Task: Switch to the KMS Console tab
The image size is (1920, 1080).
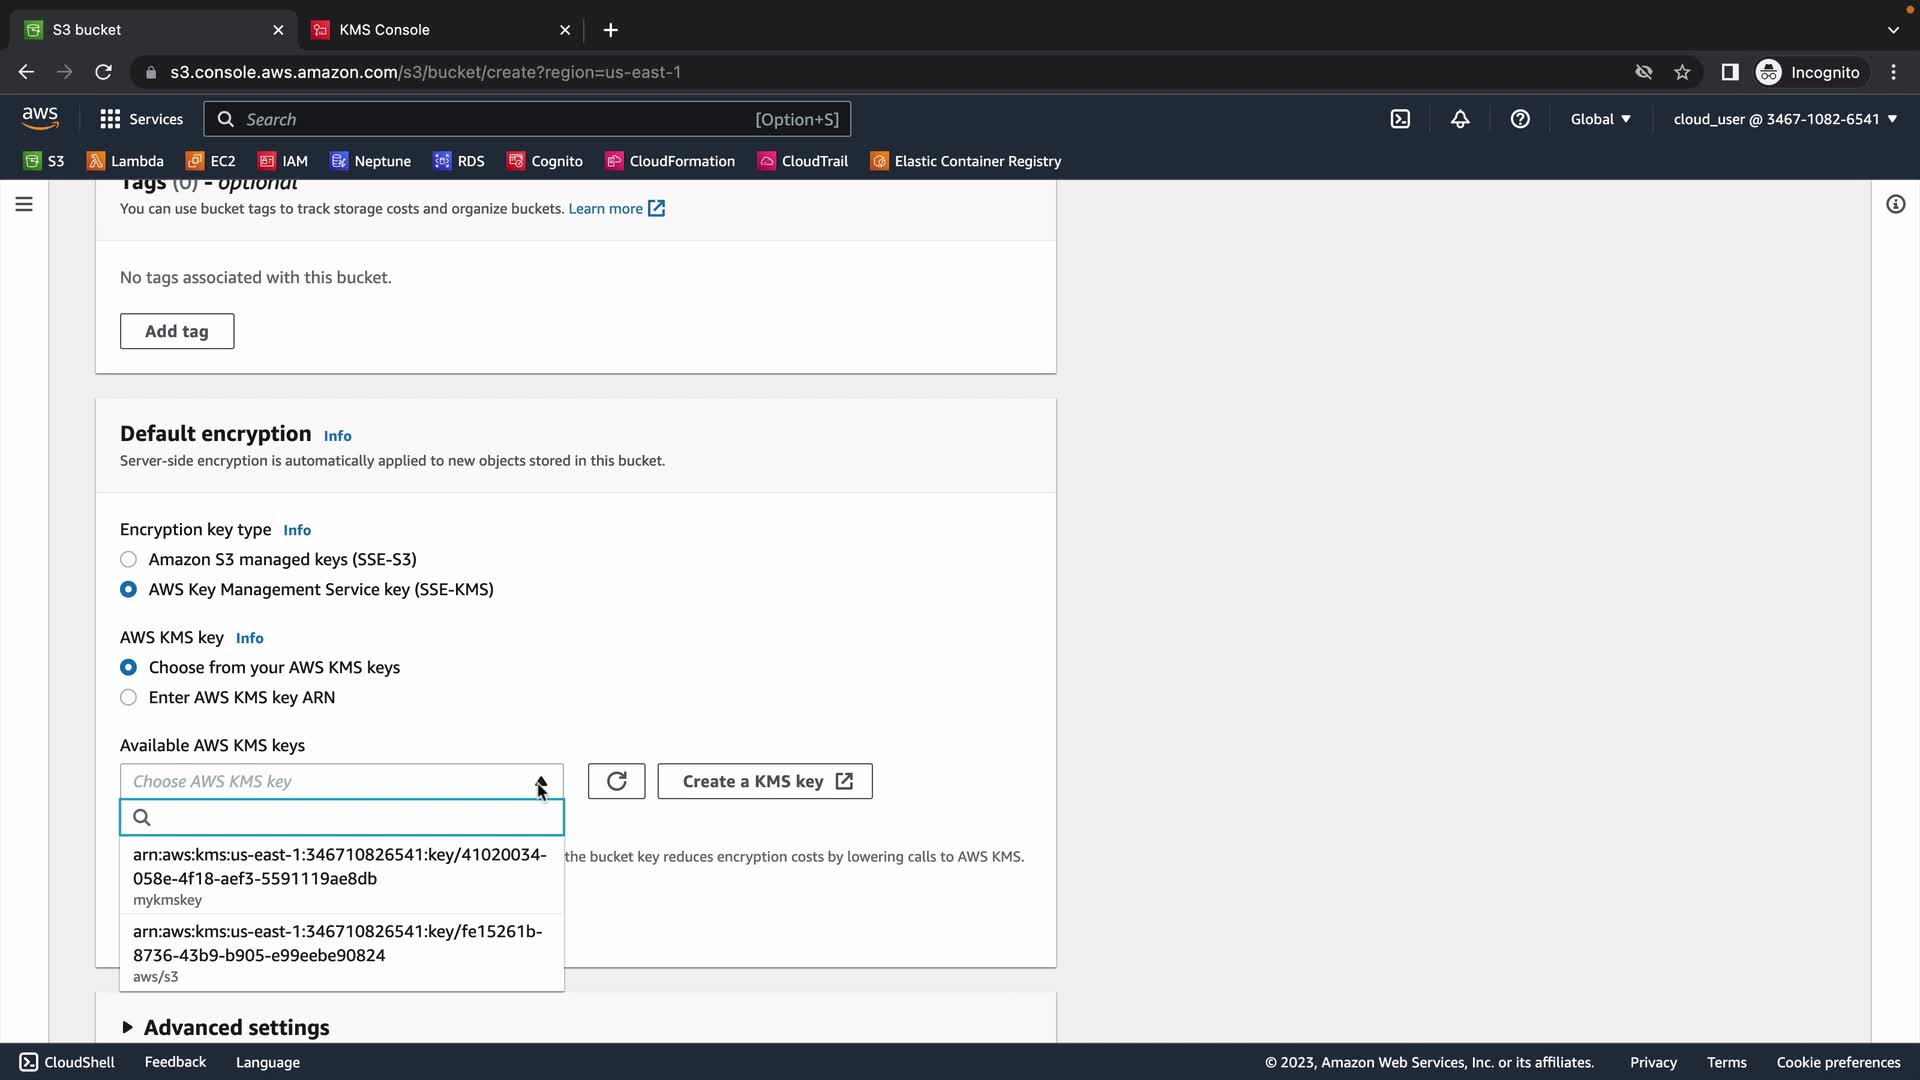Action: click(x=384, y=30)
